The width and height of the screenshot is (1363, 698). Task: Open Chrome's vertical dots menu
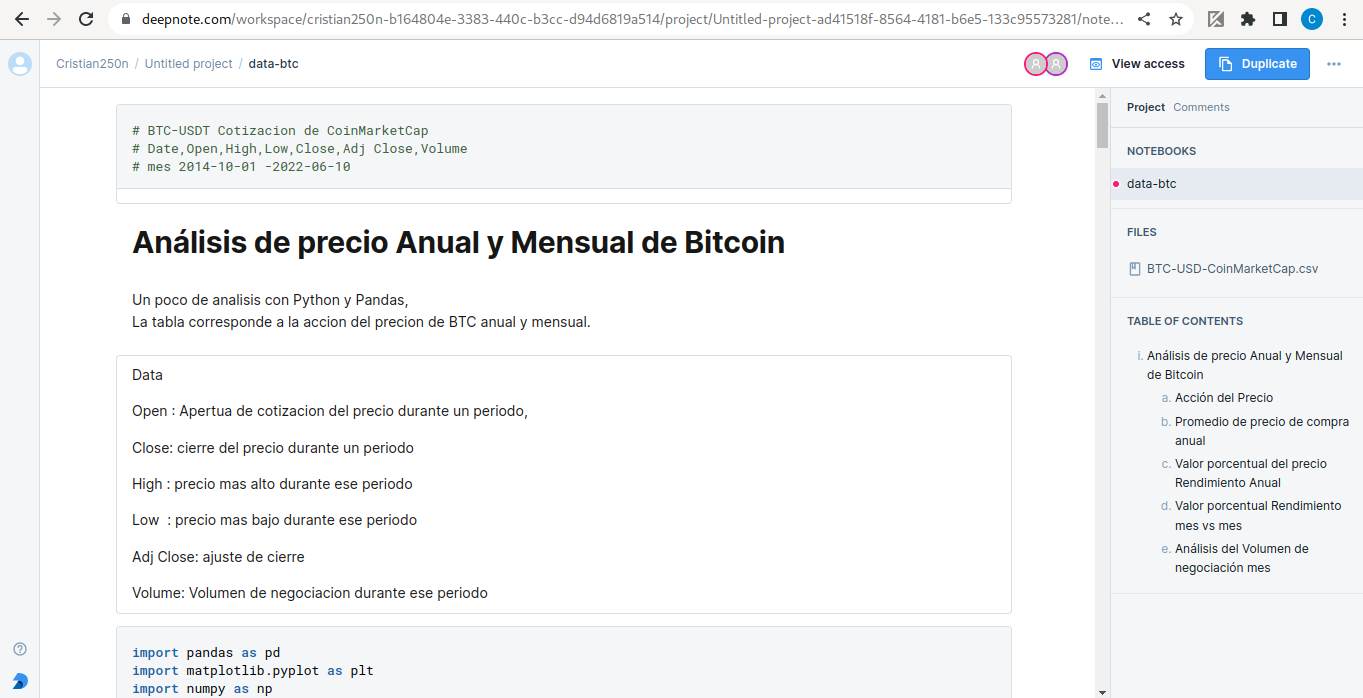click(x=1344, y=19)
